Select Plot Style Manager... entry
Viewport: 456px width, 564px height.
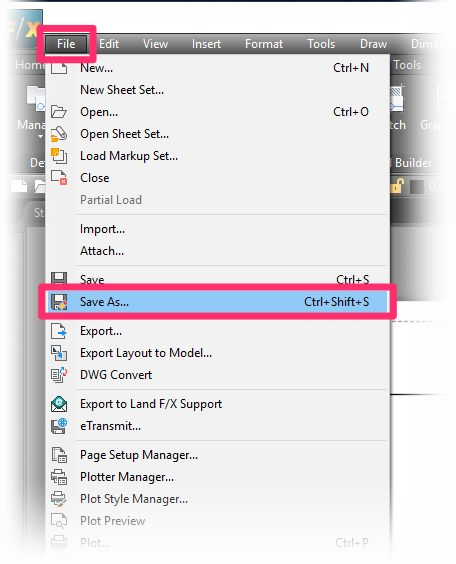(134, 499)
